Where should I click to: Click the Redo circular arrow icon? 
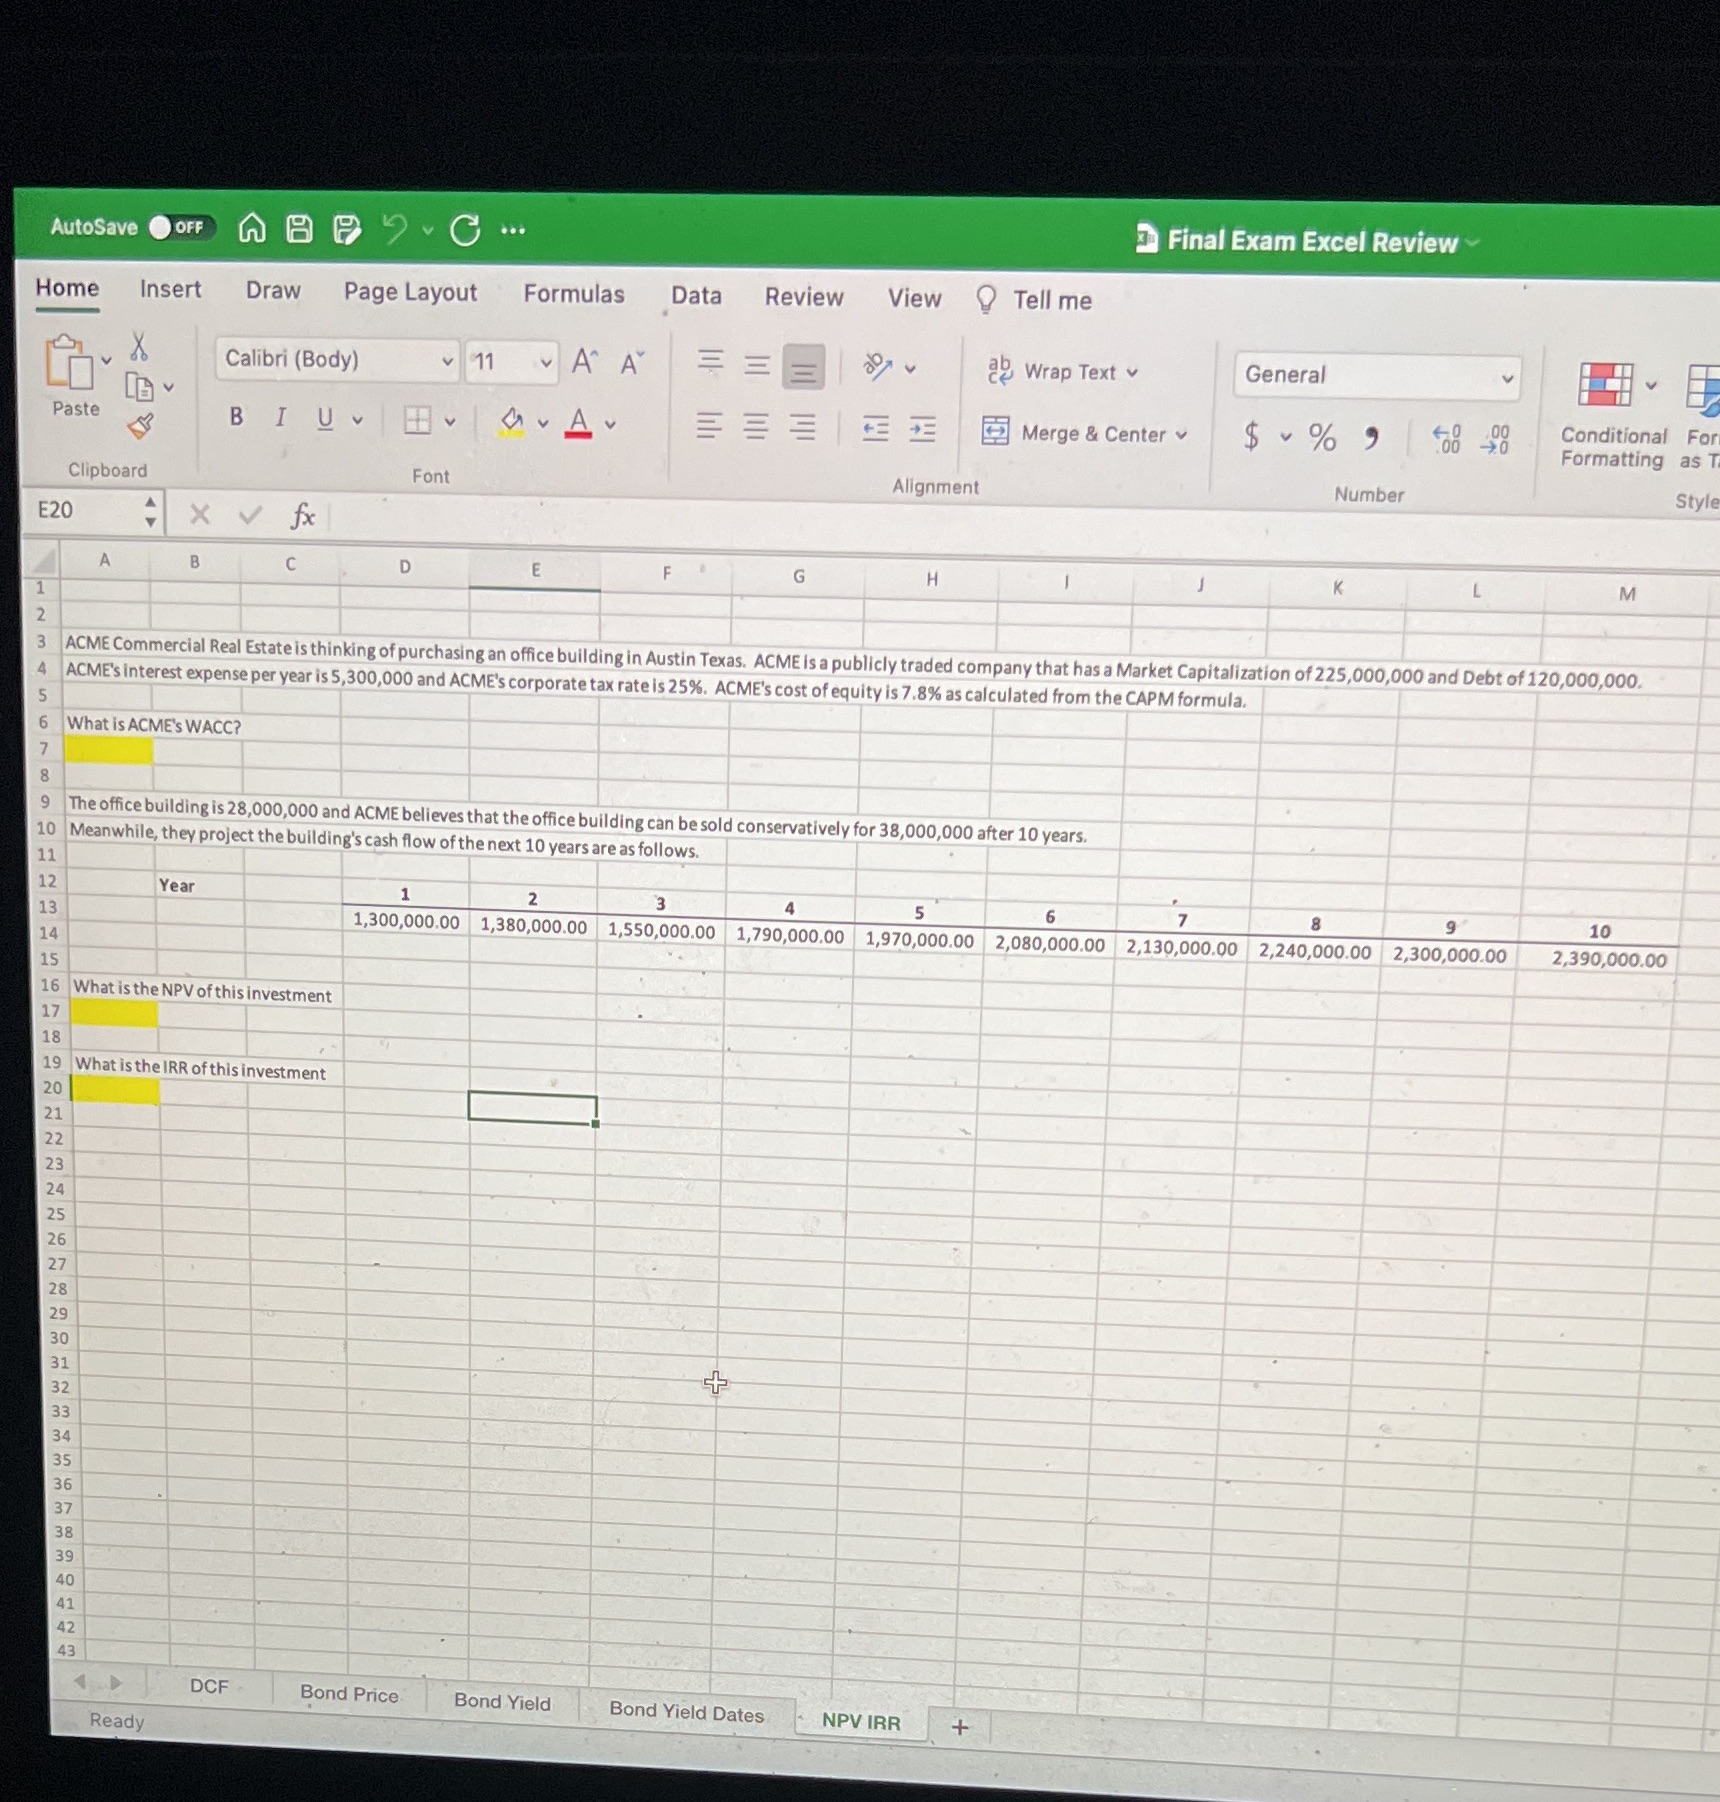point(464,231)
